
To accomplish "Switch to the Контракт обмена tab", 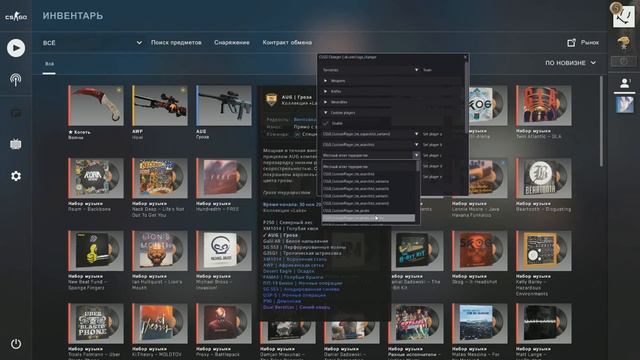I will pos(287,42).
